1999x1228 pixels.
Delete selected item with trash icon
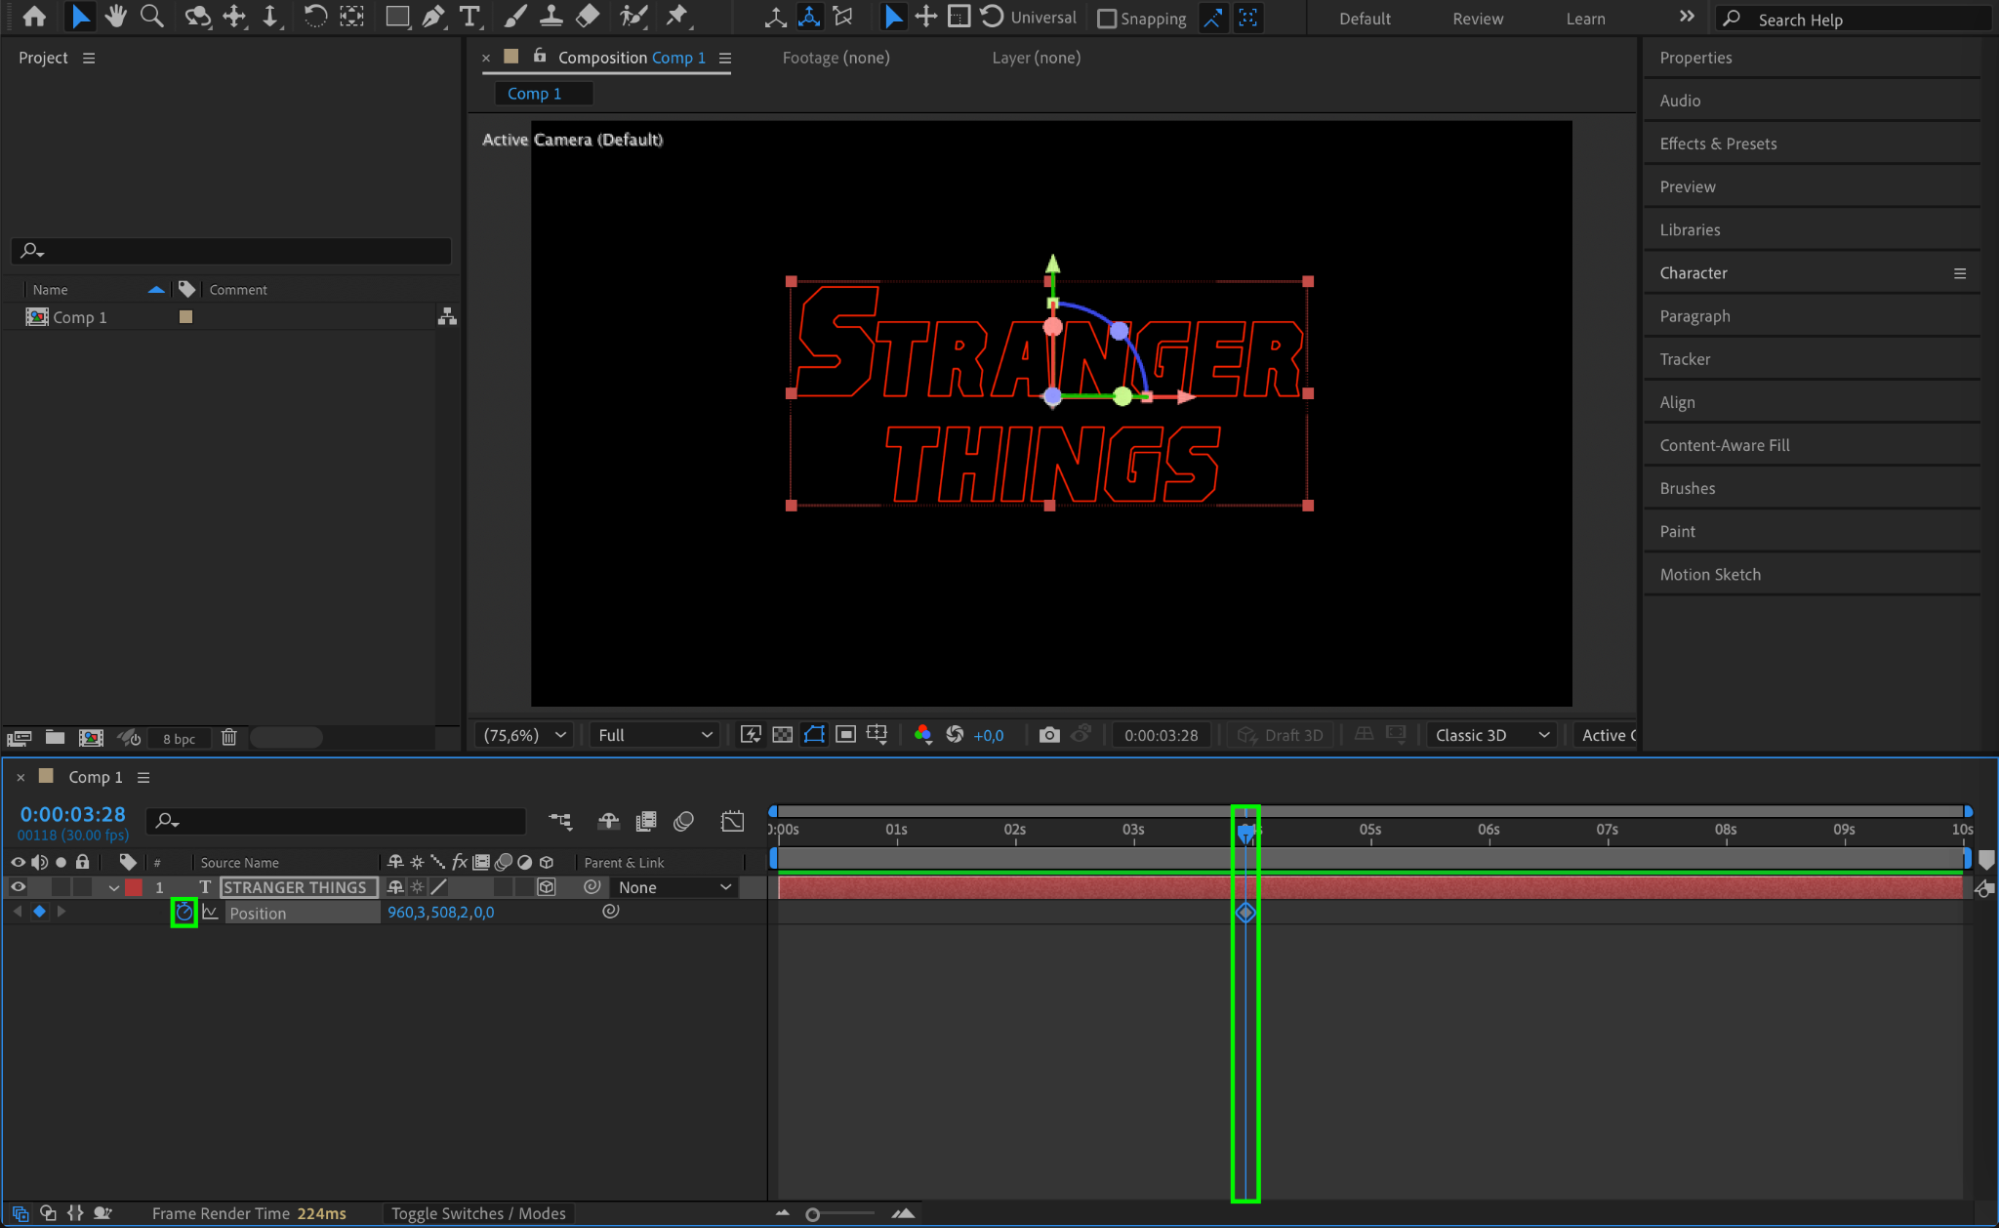coord(229,738)
